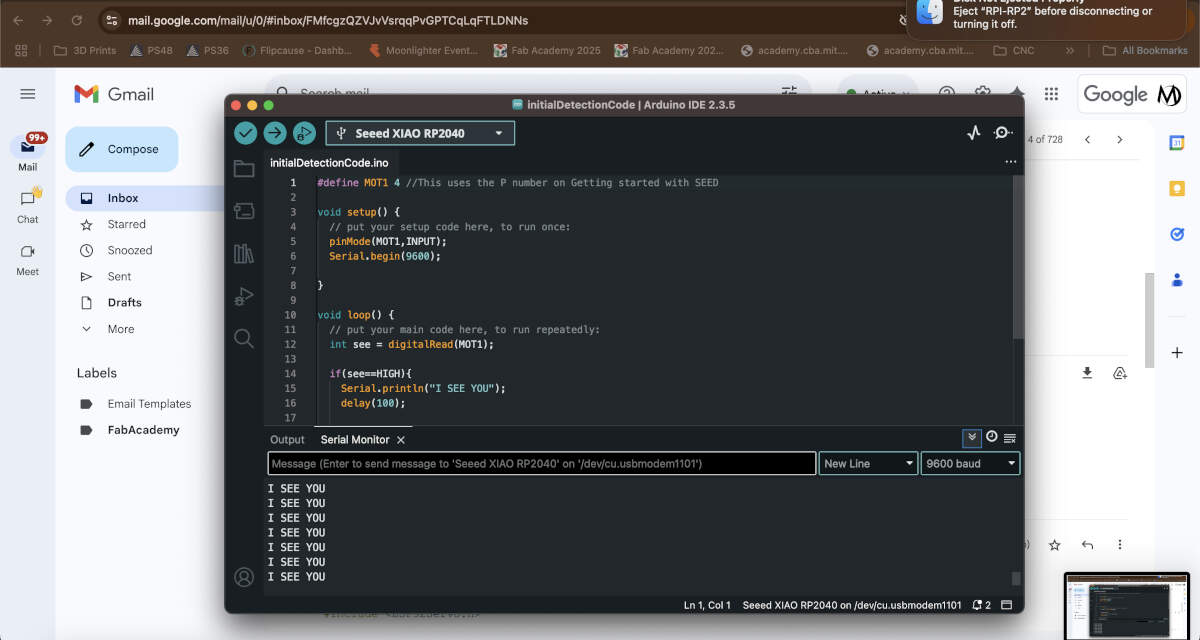Toggle timestamps in Serial Monitor

(991, 437)
